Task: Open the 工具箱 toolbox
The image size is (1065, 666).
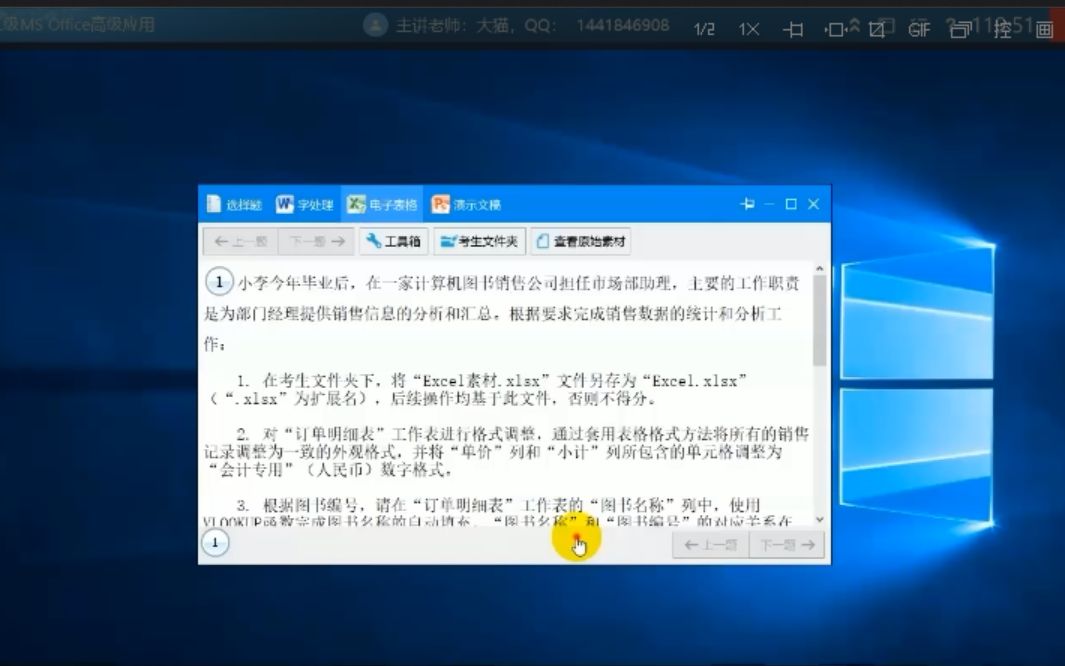Action: pos(393,240)
